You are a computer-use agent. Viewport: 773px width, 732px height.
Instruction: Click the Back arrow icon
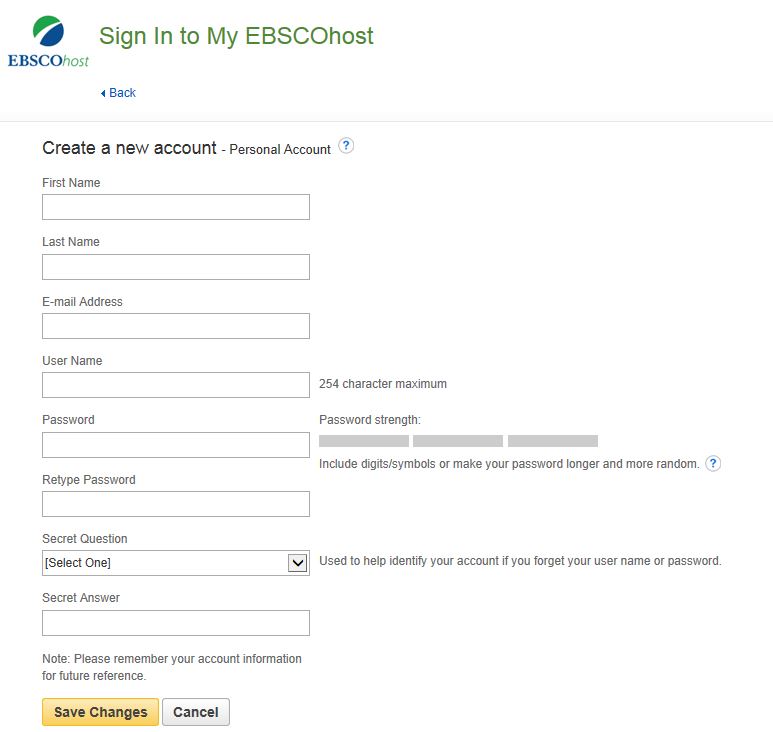pos(103,93)
